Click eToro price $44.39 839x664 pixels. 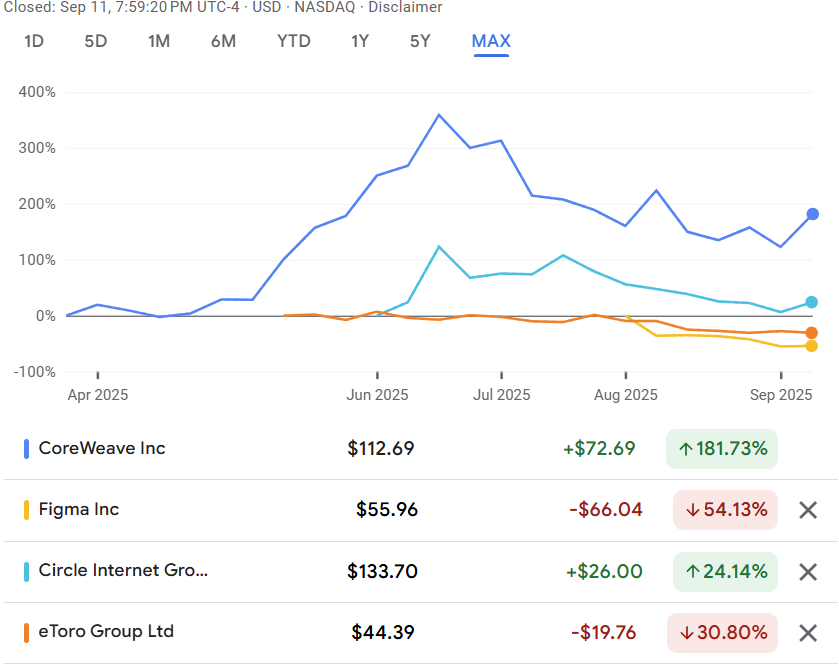coord(383,632)
